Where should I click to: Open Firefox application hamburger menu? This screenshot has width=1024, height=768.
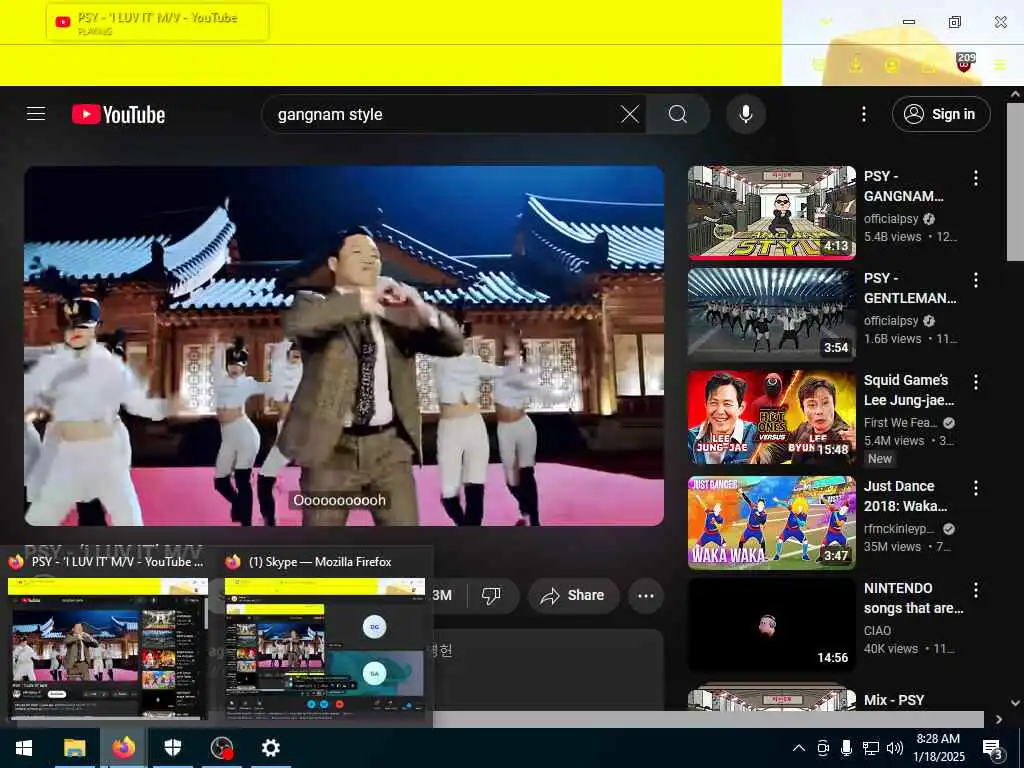click(1000, 65)
